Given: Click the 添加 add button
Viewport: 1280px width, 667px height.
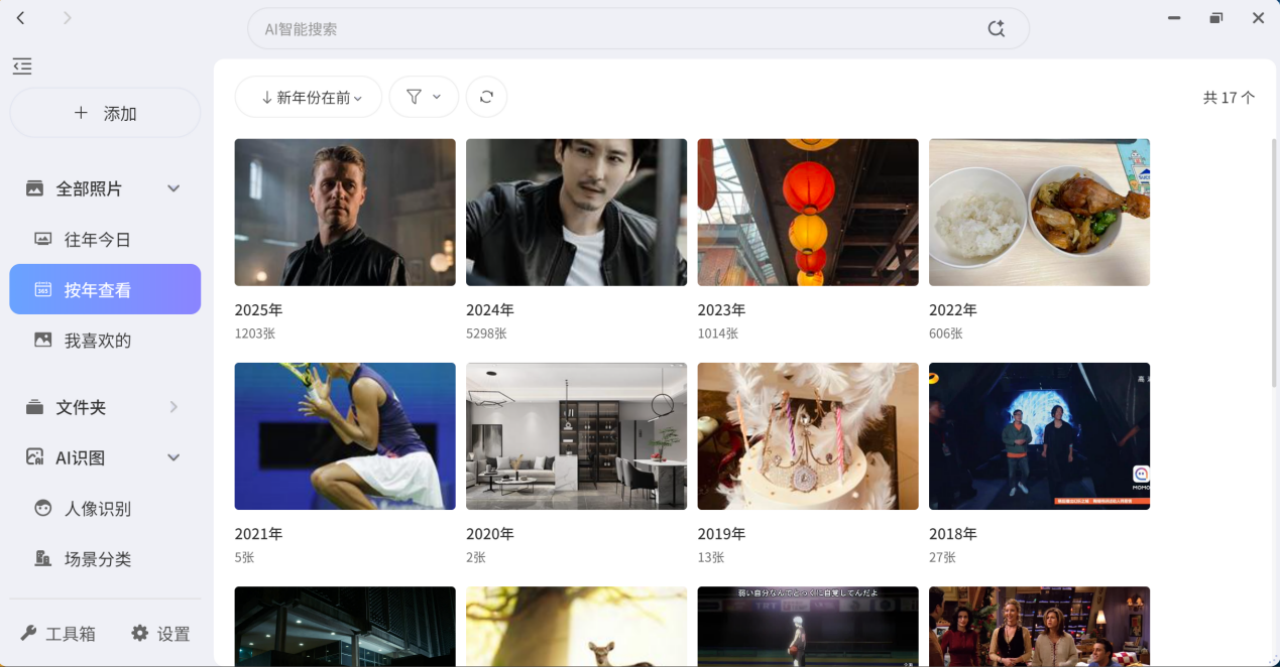Looking at the screenshot, I should (105, 113).
